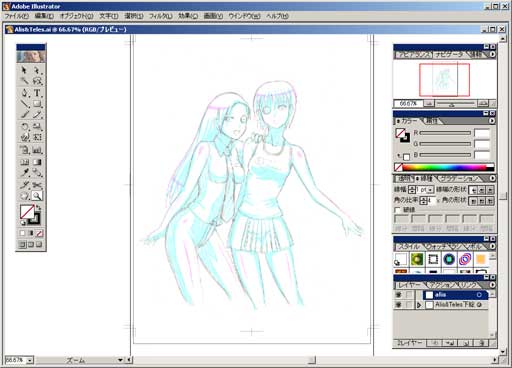This screenshot has height=368, width=512.
Task: Select the Type tool
Action: (37, 93)
